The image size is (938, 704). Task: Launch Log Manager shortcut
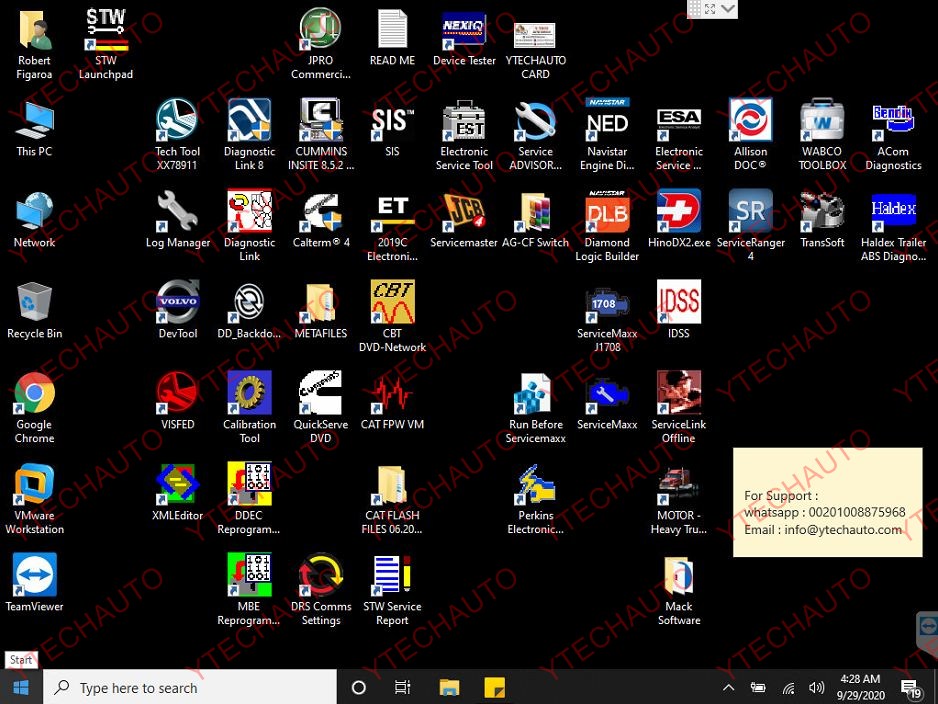pyautogui.click(x=178, y=219)
